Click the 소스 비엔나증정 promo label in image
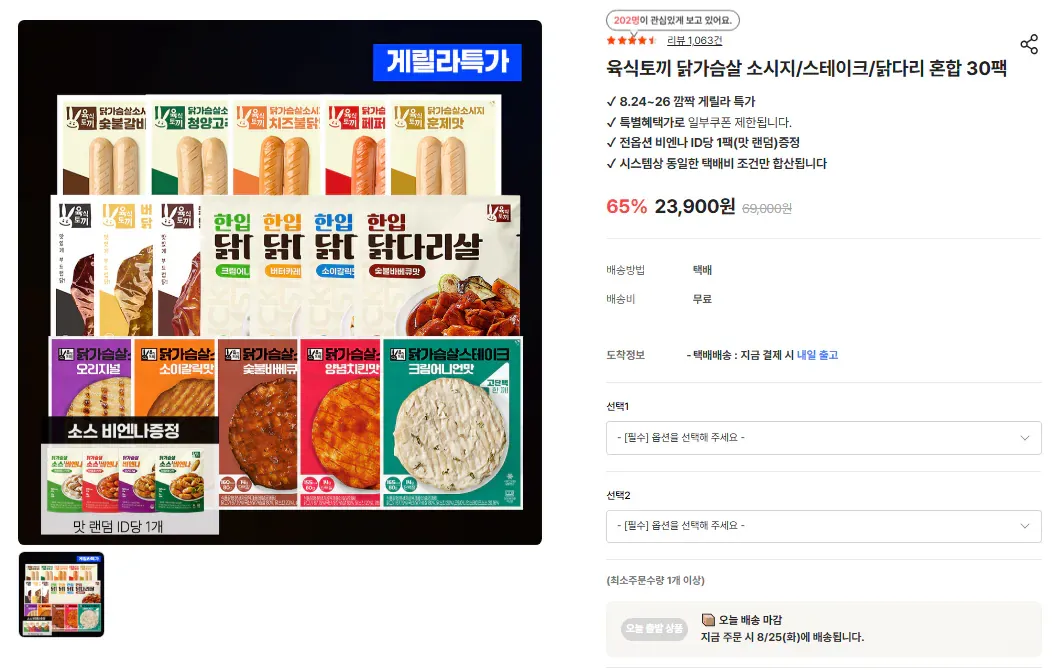The image size is (1057, 670). [x=123, y=431]
